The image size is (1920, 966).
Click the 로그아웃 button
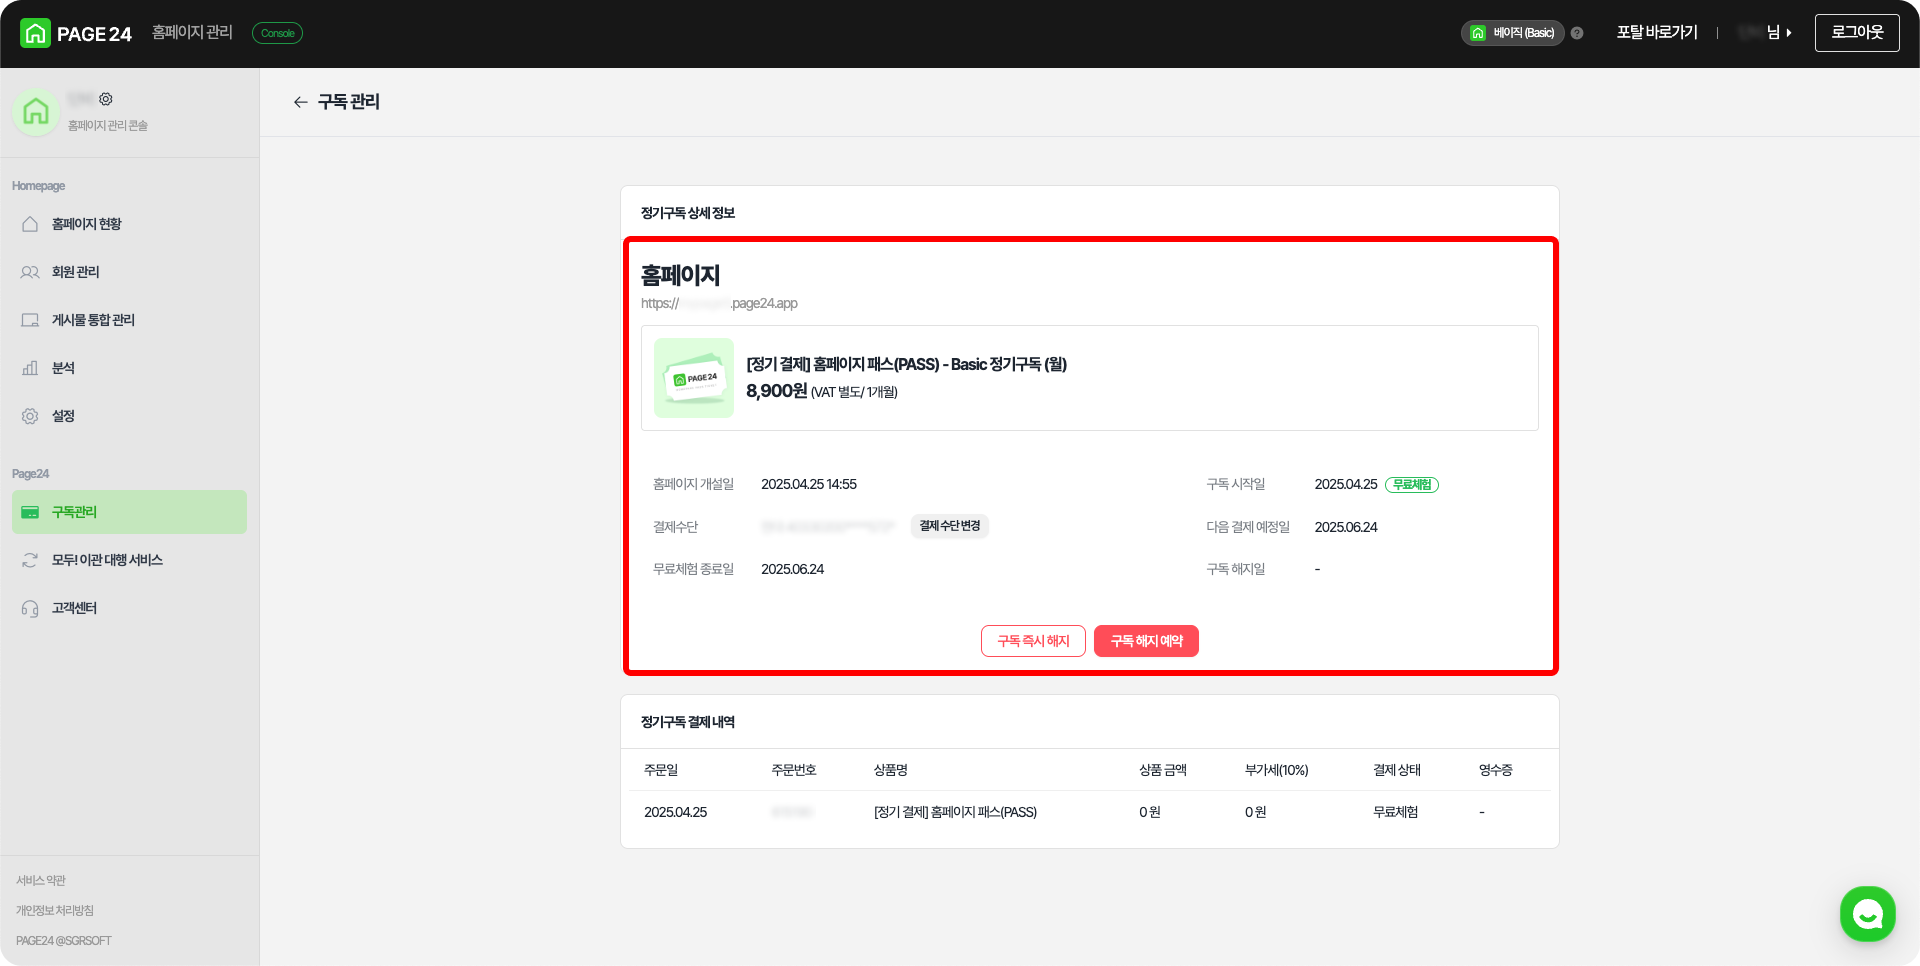pos(1857,33)
